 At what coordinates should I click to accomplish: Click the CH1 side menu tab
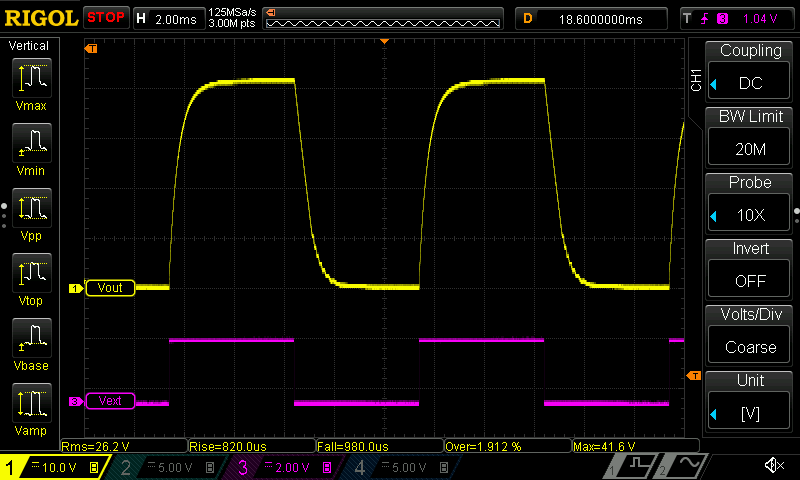click(x=696, y=81)
